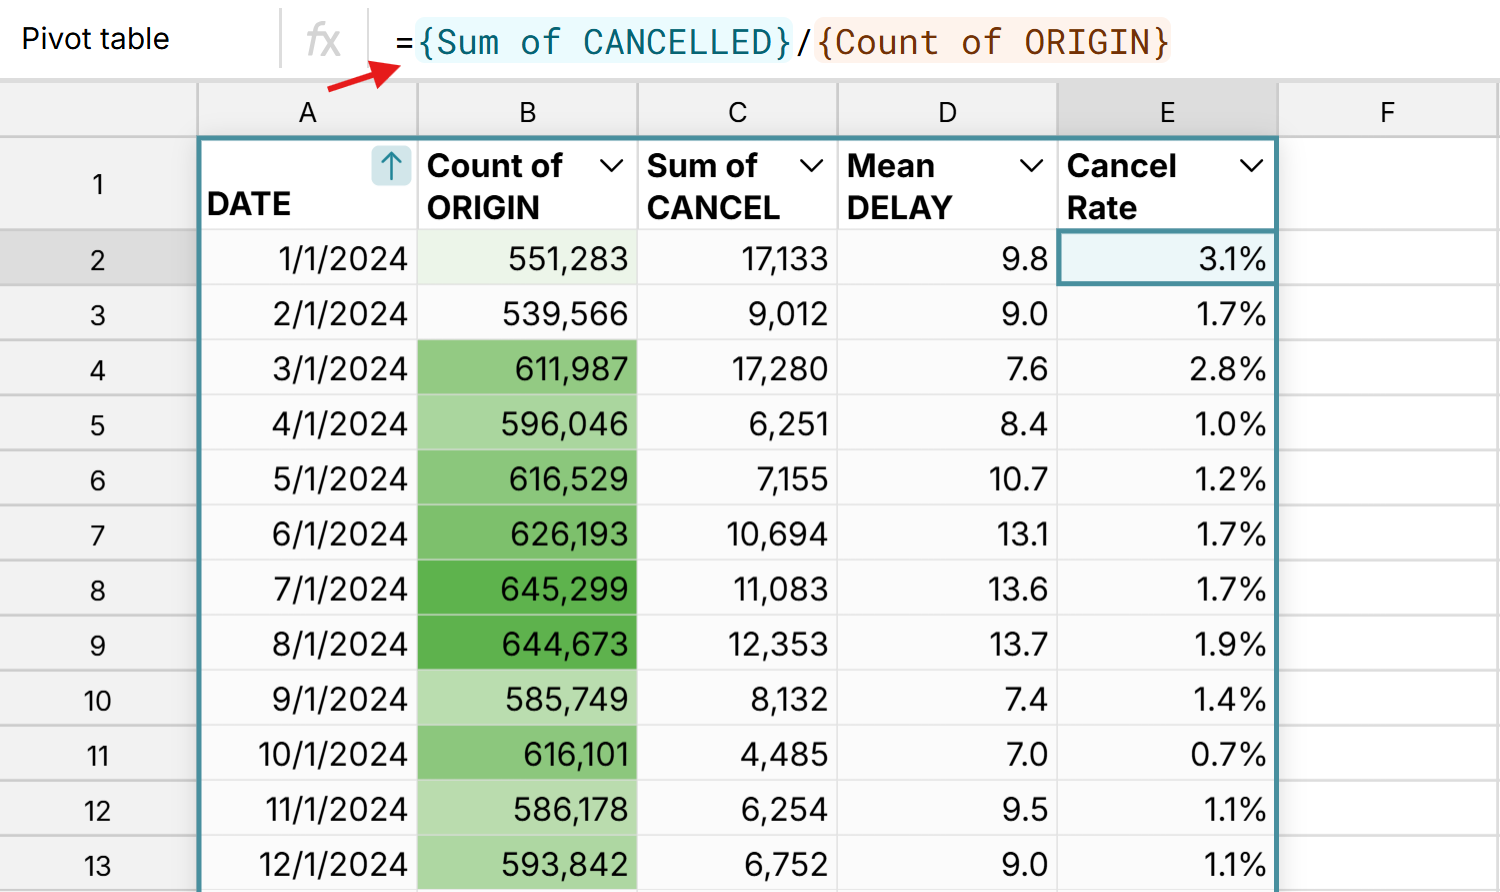
Task: Select the 551,283 Count of ORIGIN cell
Action: [527, 258]
